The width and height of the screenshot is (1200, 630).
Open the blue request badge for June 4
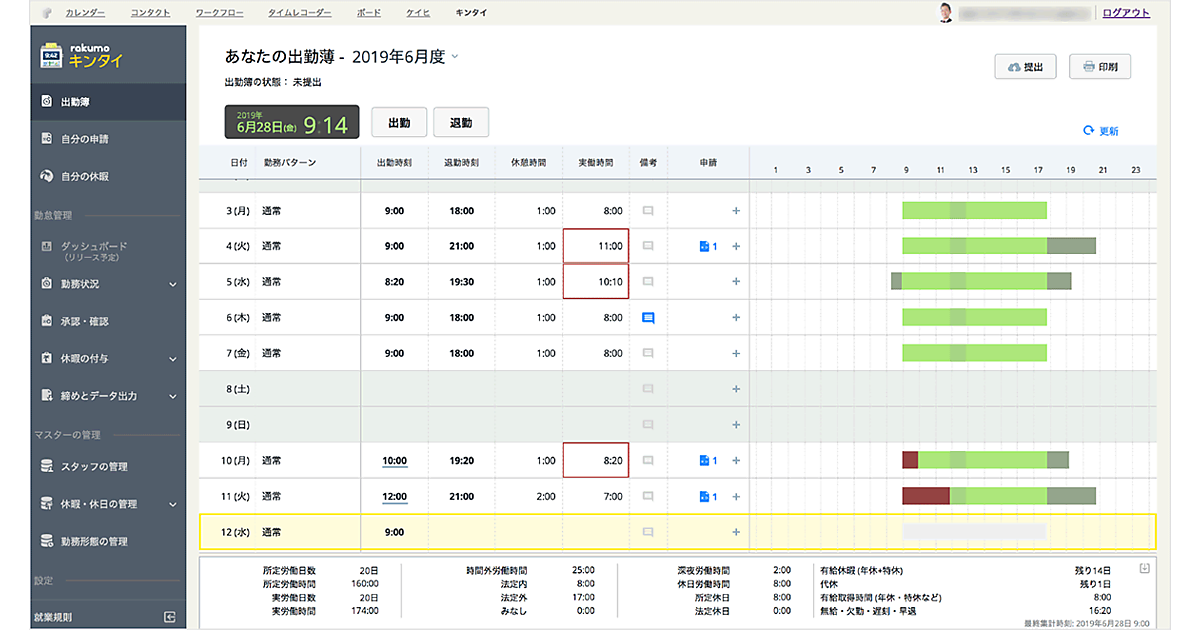click(x=708, y=246)
